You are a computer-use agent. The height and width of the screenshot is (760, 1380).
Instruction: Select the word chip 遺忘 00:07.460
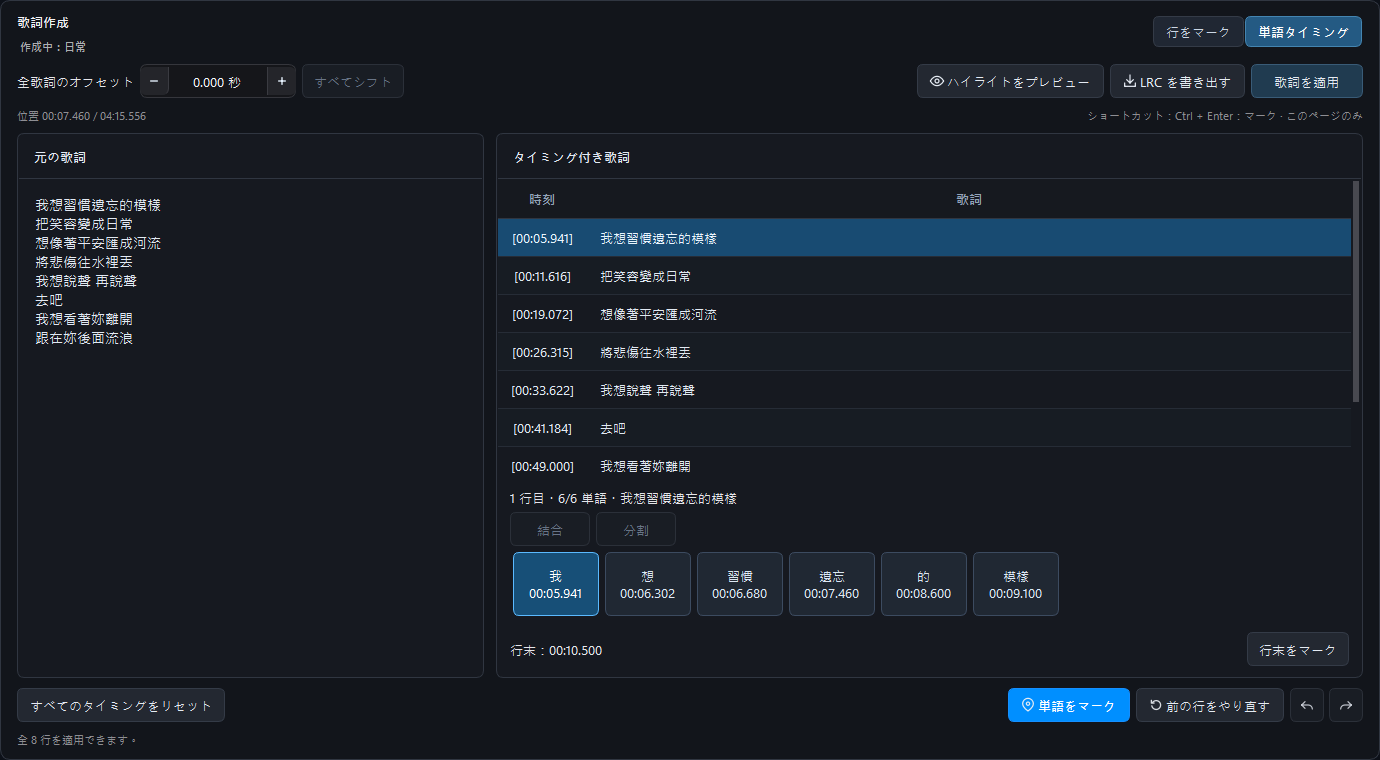click(832, 584)
